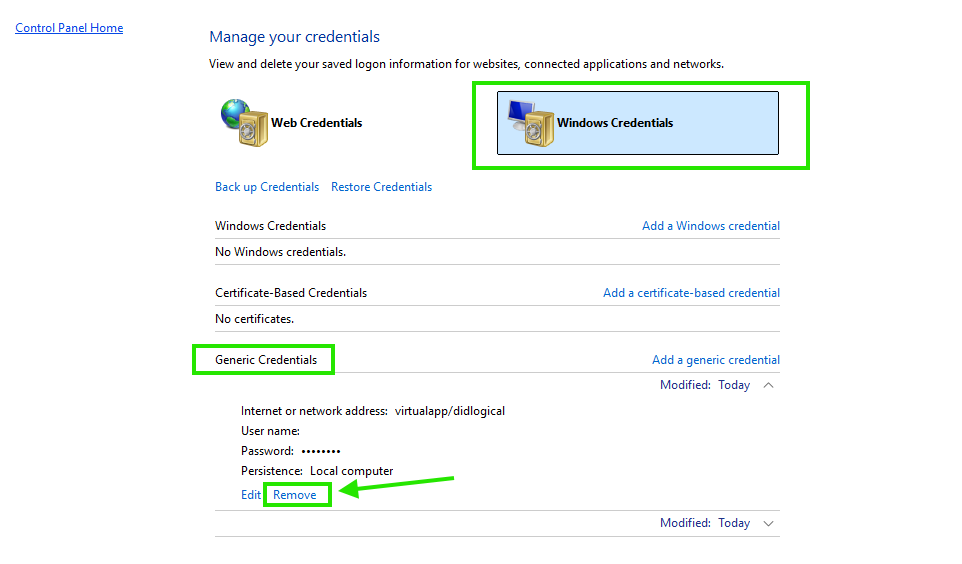
Task: Click the User name: label
Action: click(x=271, y=431)
